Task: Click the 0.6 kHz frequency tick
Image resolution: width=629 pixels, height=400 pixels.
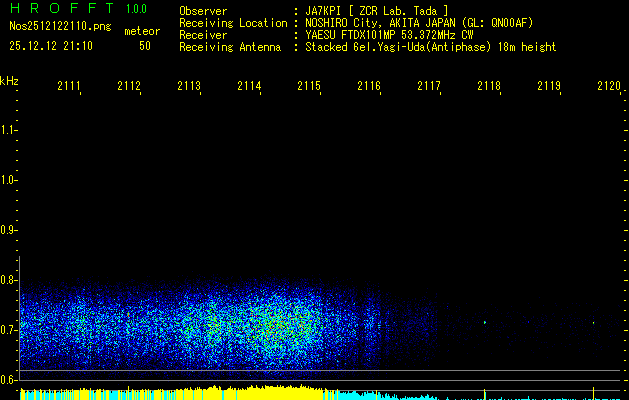Action: [9, 379]
